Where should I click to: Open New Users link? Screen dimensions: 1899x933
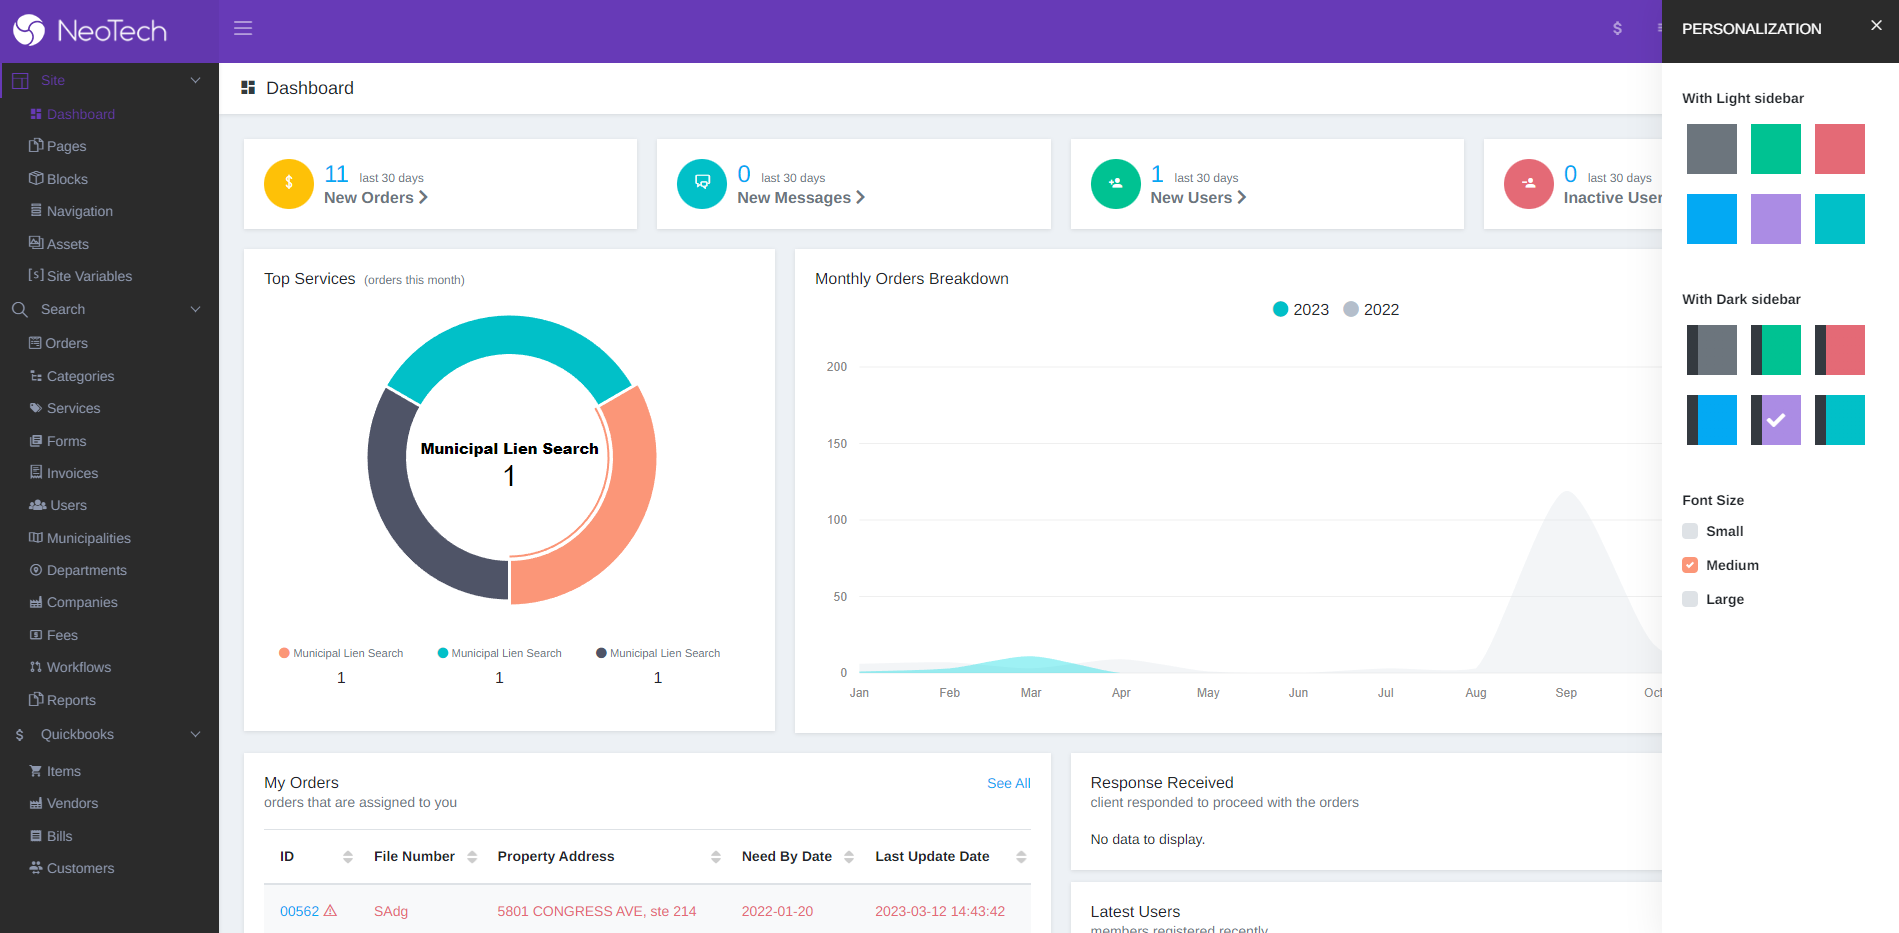tap(1198, 198)
